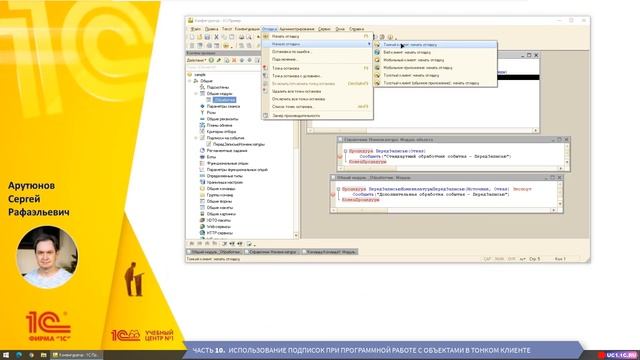Screen dimensions: 640x360
Task: Choose Тонкий клиент: начать отладку
Action: (435, 44)
